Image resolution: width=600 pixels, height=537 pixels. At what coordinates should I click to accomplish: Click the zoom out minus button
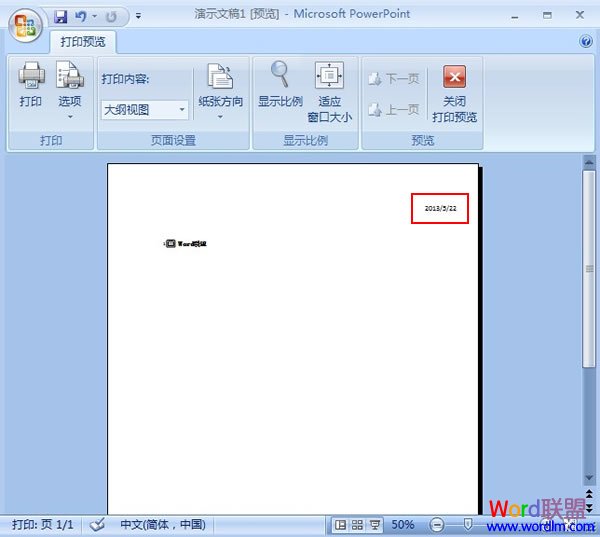click(436, 525)
